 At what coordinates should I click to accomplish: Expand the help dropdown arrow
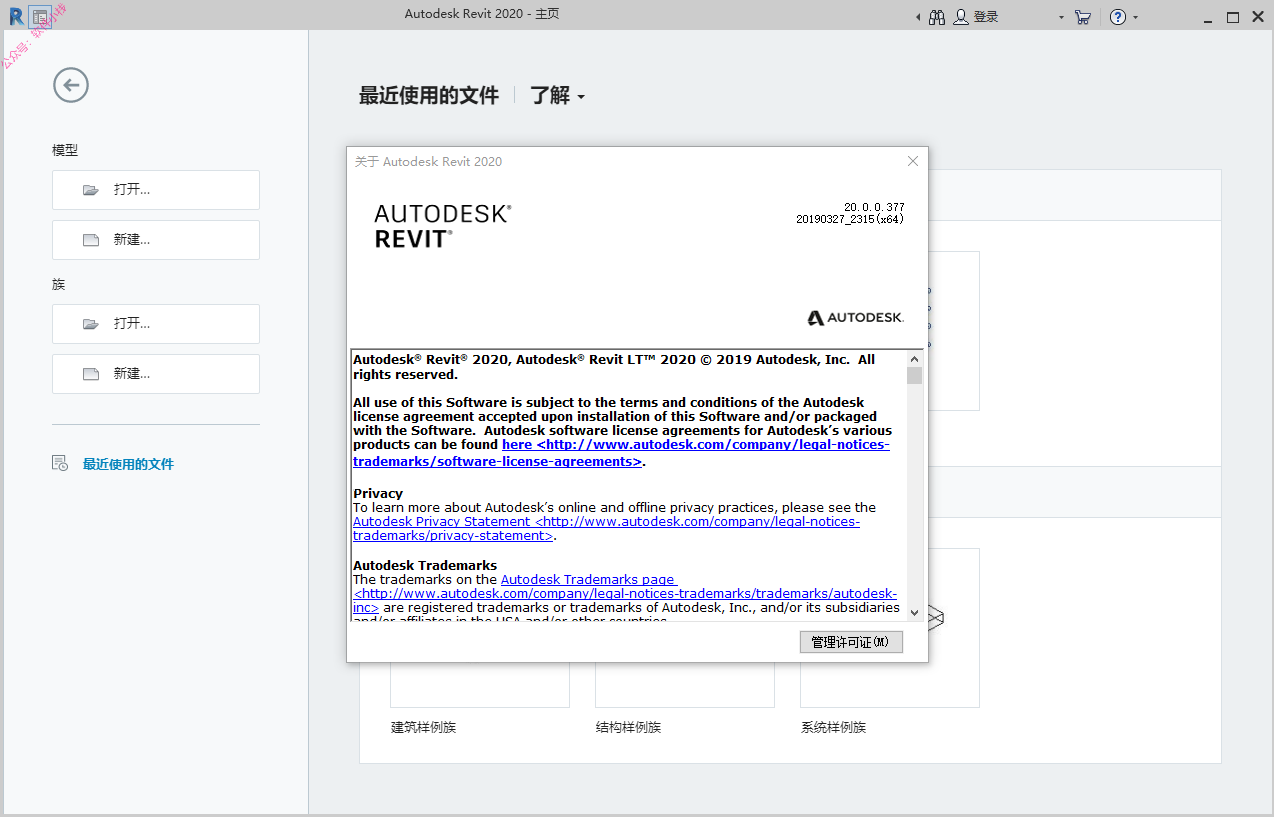[1135, 17]
